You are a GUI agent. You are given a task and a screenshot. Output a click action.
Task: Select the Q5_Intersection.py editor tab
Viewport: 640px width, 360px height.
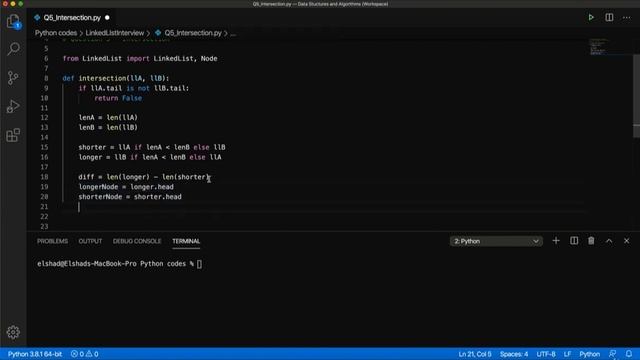pyautogui.click(x=72, y=18)
